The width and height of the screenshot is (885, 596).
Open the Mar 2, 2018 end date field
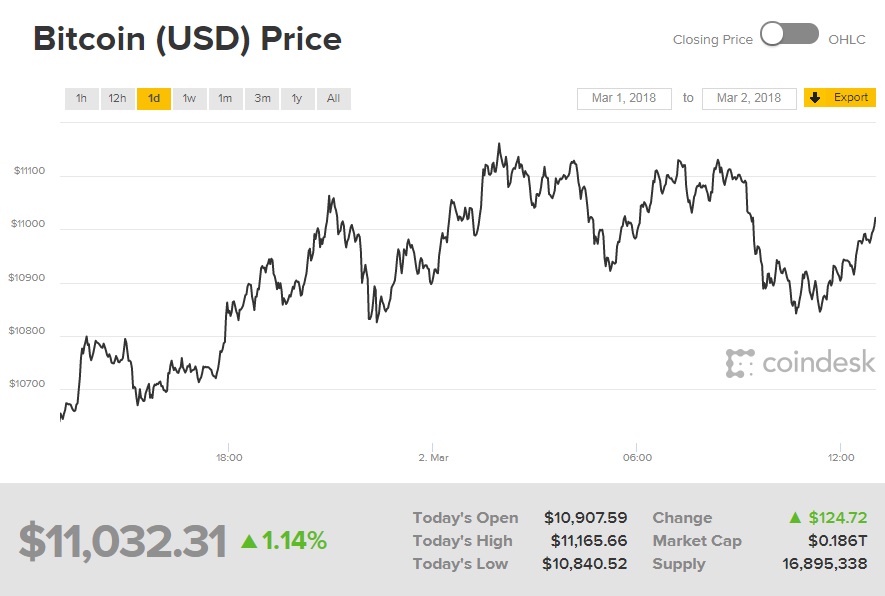coord(749,98)
